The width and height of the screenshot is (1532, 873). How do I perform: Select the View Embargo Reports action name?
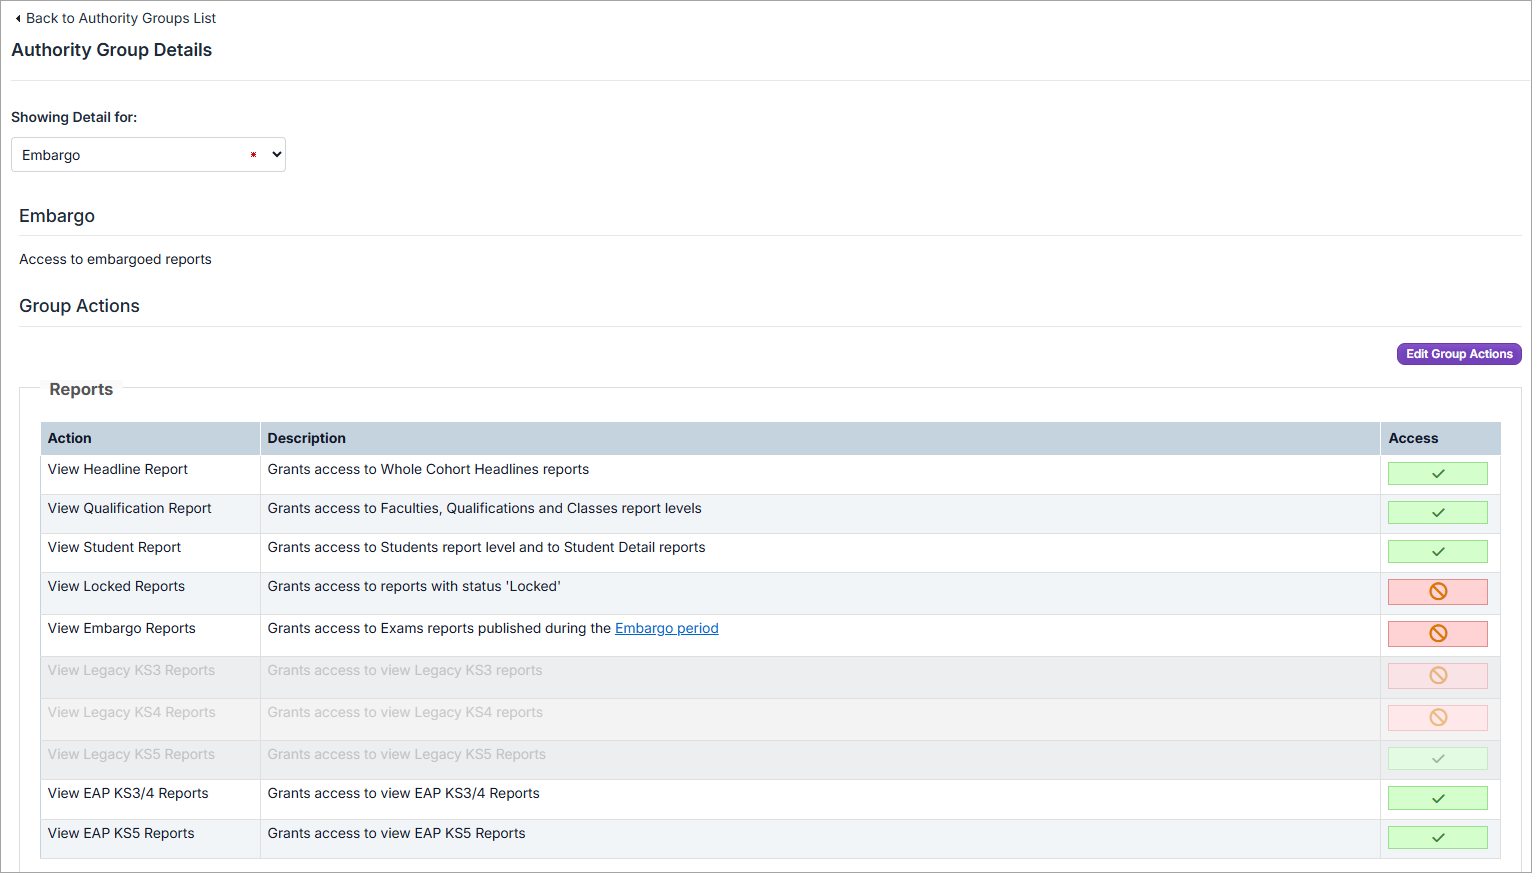pyautogui.click(x=121, y=628)
